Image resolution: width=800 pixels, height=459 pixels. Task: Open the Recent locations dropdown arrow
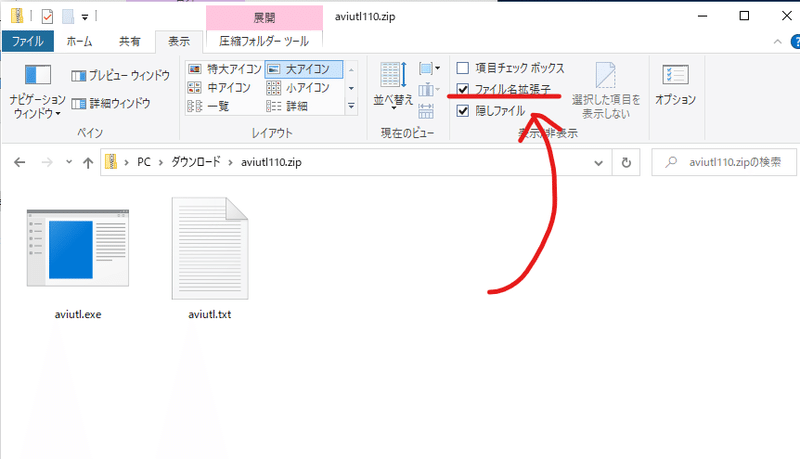tap(69, 162)
